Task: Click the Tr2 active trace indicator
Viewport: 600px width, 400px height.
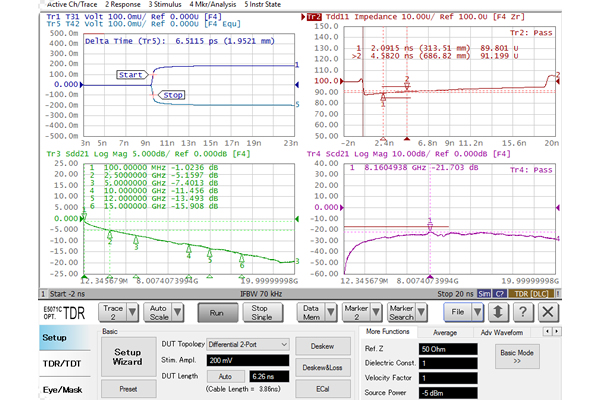Action: [315, 17]
